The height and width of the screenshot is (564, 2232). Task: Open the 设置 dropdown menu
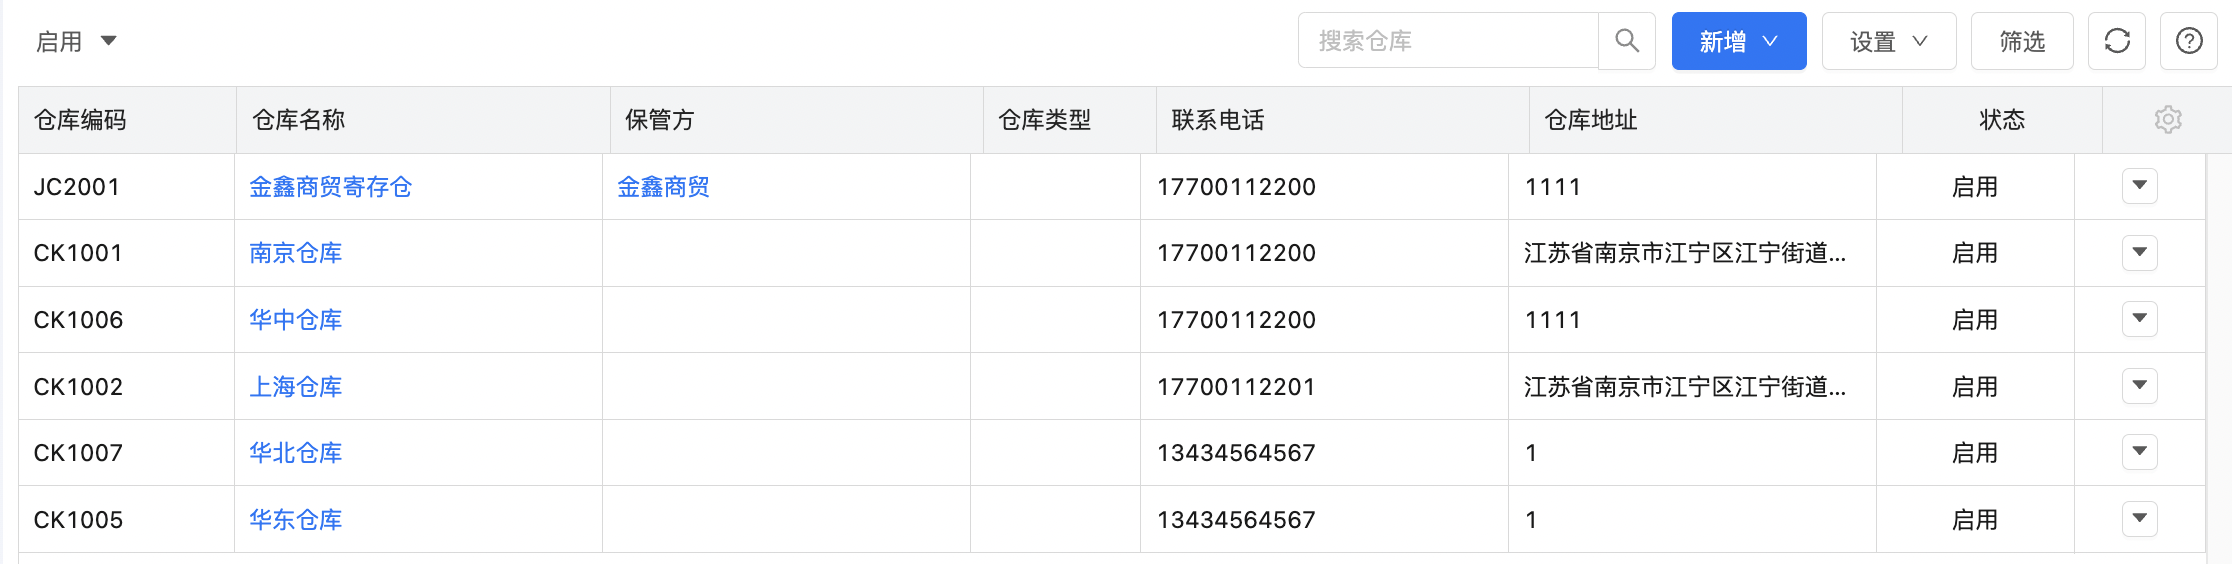click(x=1889, y=41)
